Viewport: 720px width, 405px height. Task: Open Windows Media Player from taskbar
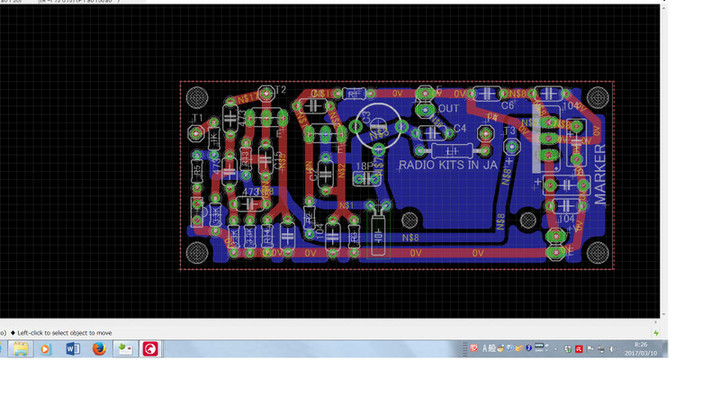pos(45,349)
